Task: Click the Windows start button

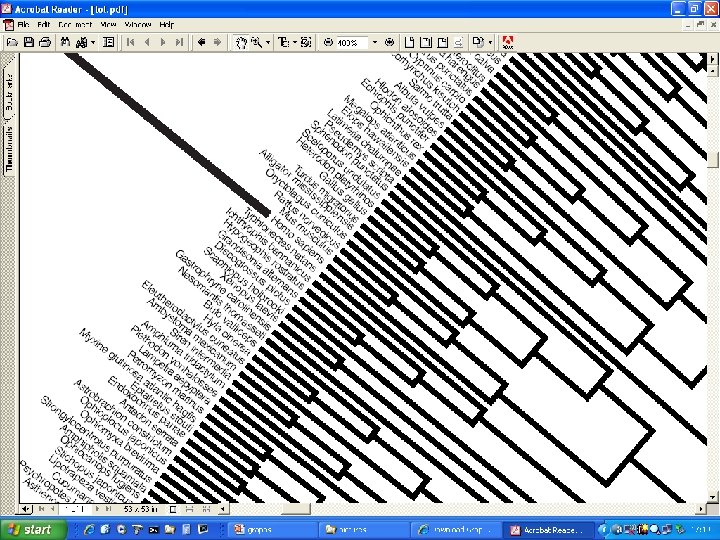Action: (x=33, y=529)
